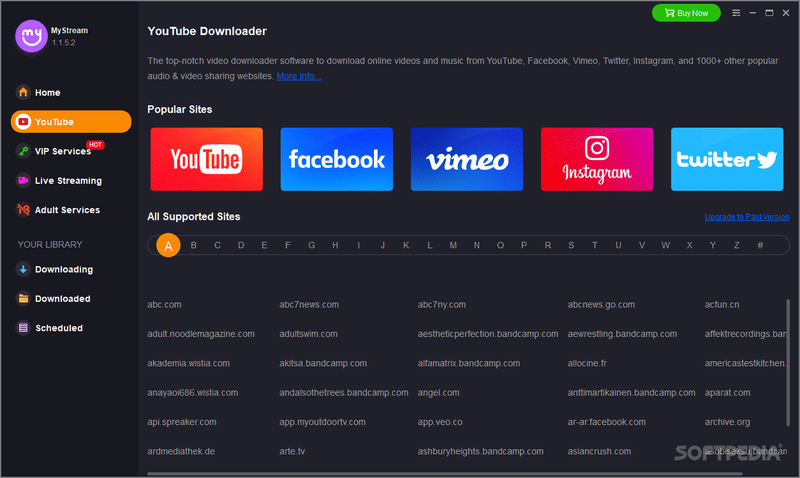Image resolution: width=800 pixels, height=478 pixels.
Task: Filter supported sites by letter D
Action: pos(241,245)
